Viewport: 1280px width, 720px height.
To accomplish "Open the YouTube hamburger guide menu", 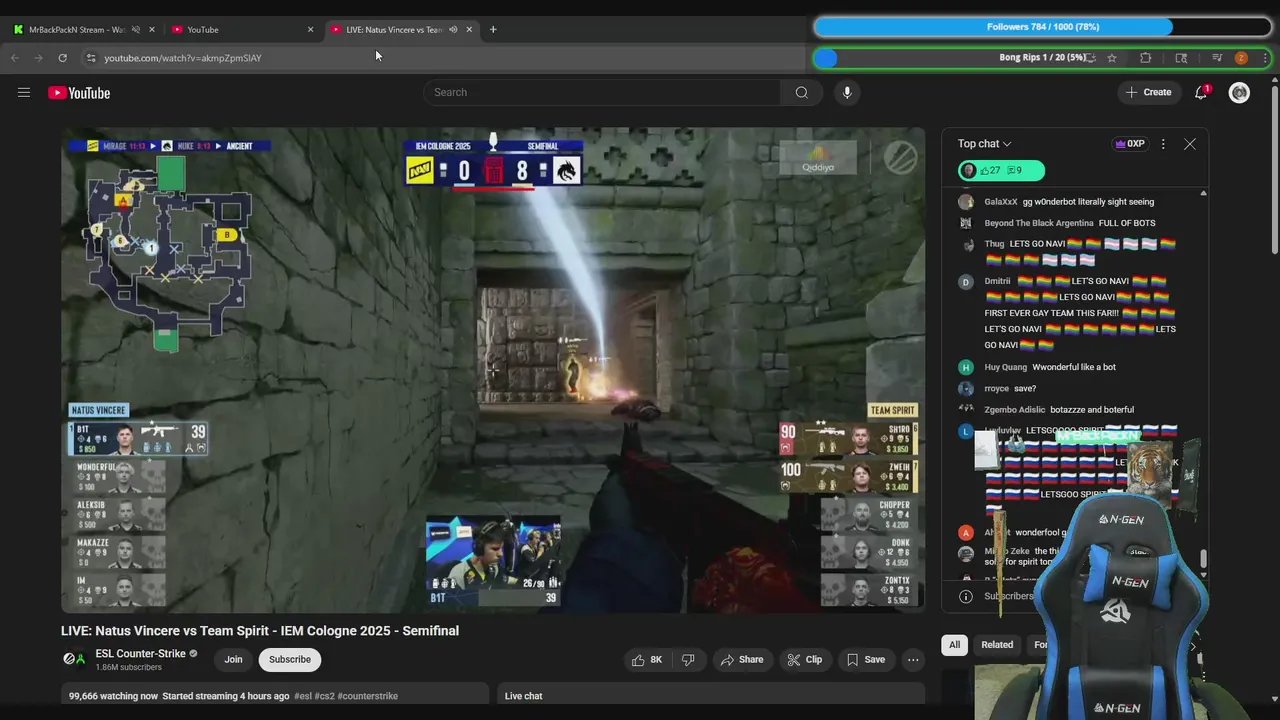I will click(24, 93).
